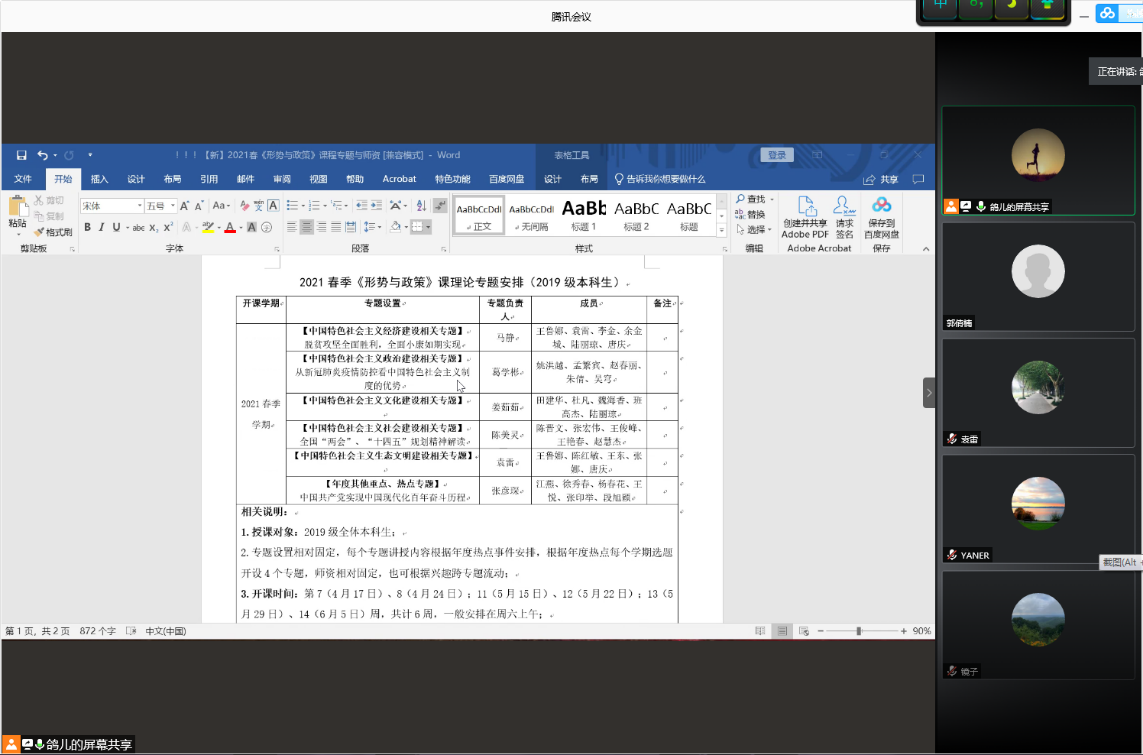This screenshot has width=1143, height=755.
Task: Click the Sort (A-Z) icon in paragraph group
Action: pos(422,206)
